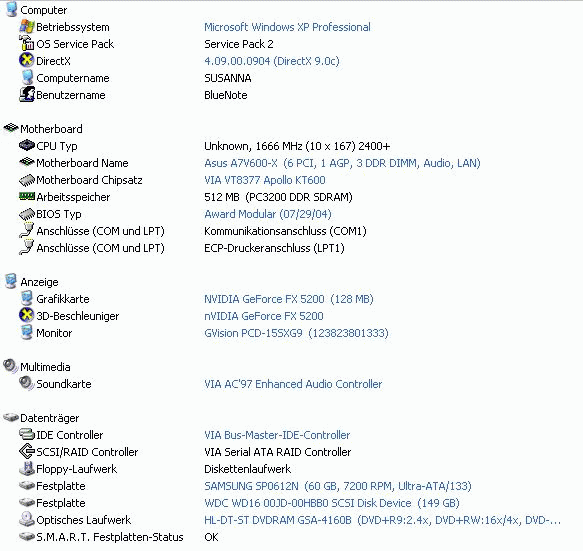The image size is (583, 551).
Task: Select the SCSI/RAID Controller icon
Action: tap(27, 451)
